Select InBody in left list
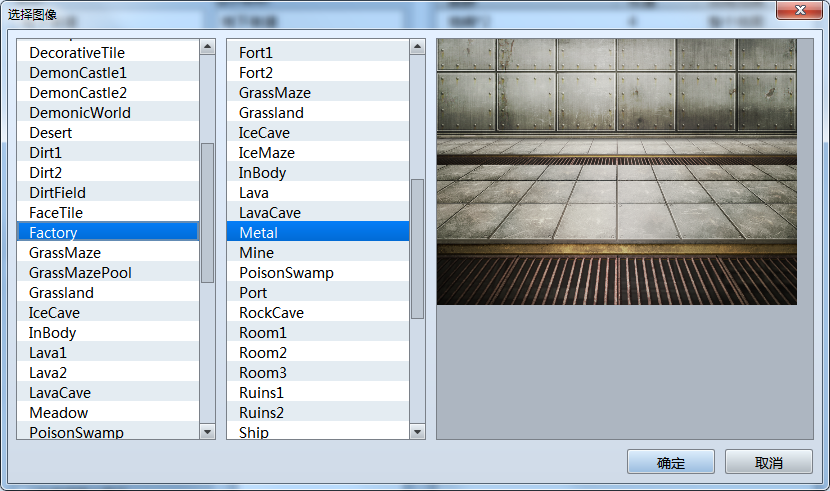Image resolution: width=830 pixels, height=491 pixels. [x=108, y=333]
